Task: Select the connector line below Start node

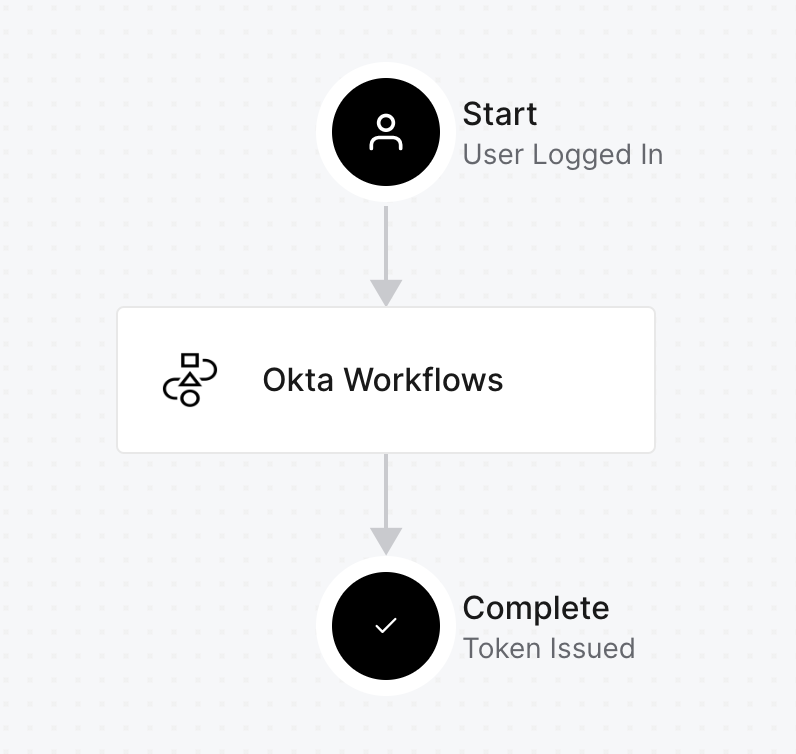Action: (x=386, y=240)
